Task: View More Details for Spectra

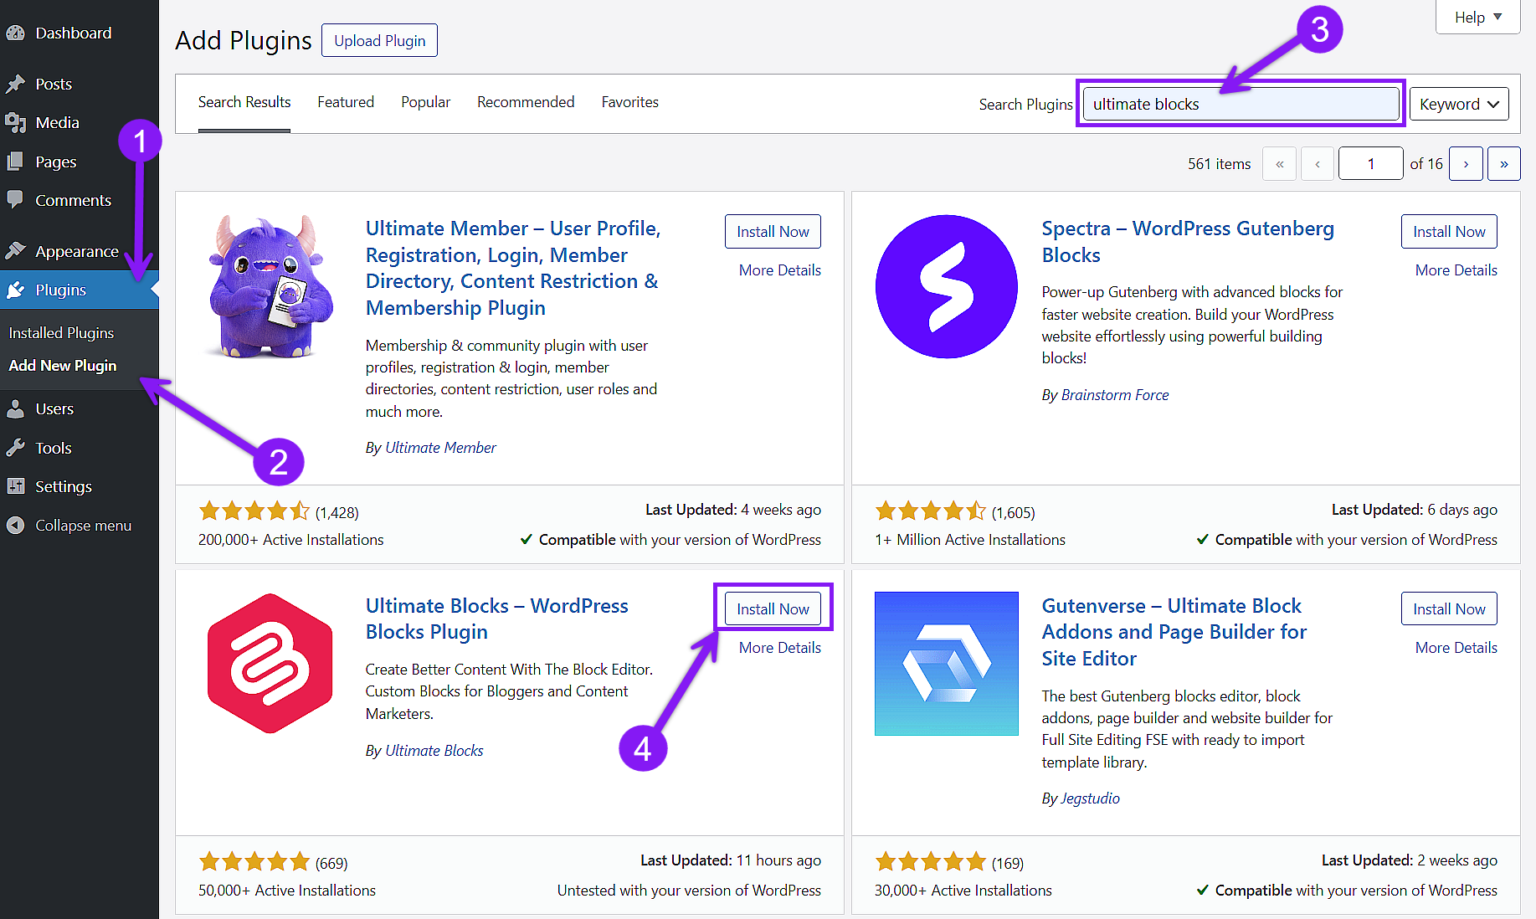Action: [x=1456, y=269]
